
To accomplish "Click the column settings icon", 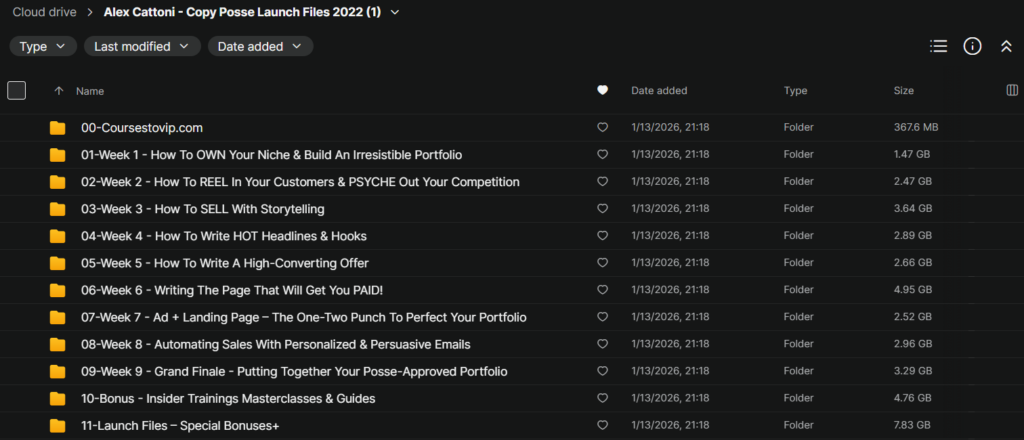I will (x=1011, y=91).
